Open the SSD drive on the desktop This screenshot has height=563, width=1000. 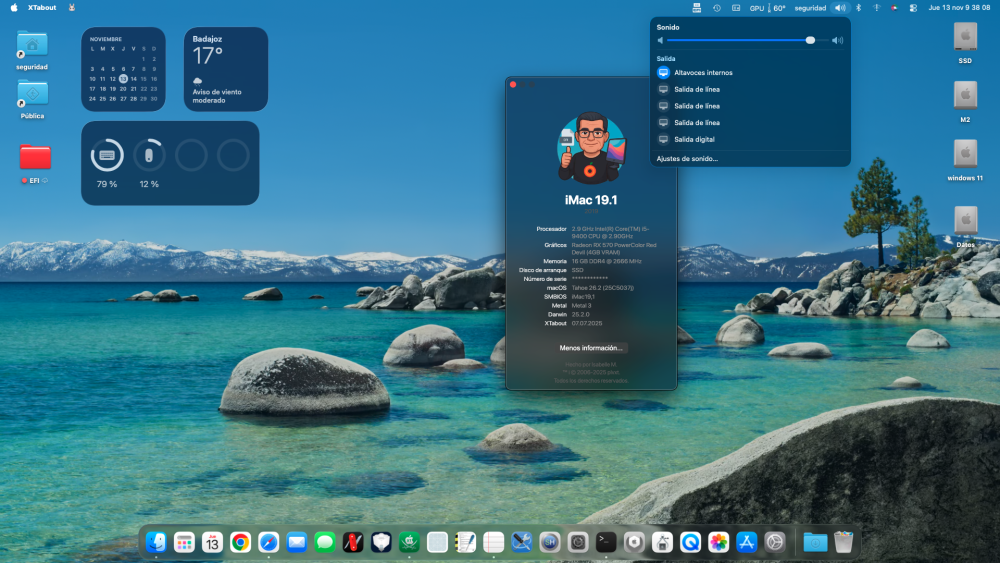[x=965, y=38]
